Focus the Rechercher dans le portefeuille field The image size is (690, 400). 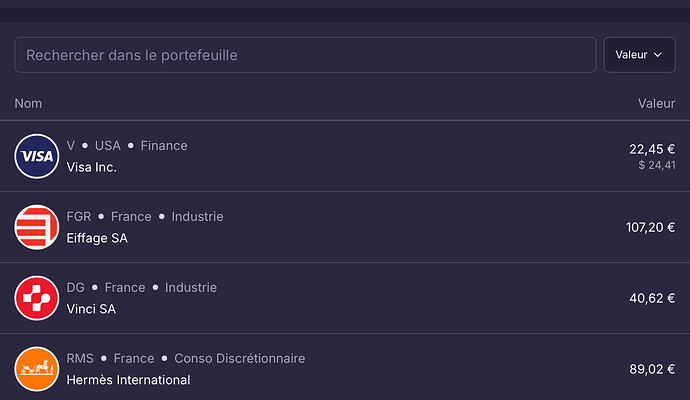click(305, 55)
